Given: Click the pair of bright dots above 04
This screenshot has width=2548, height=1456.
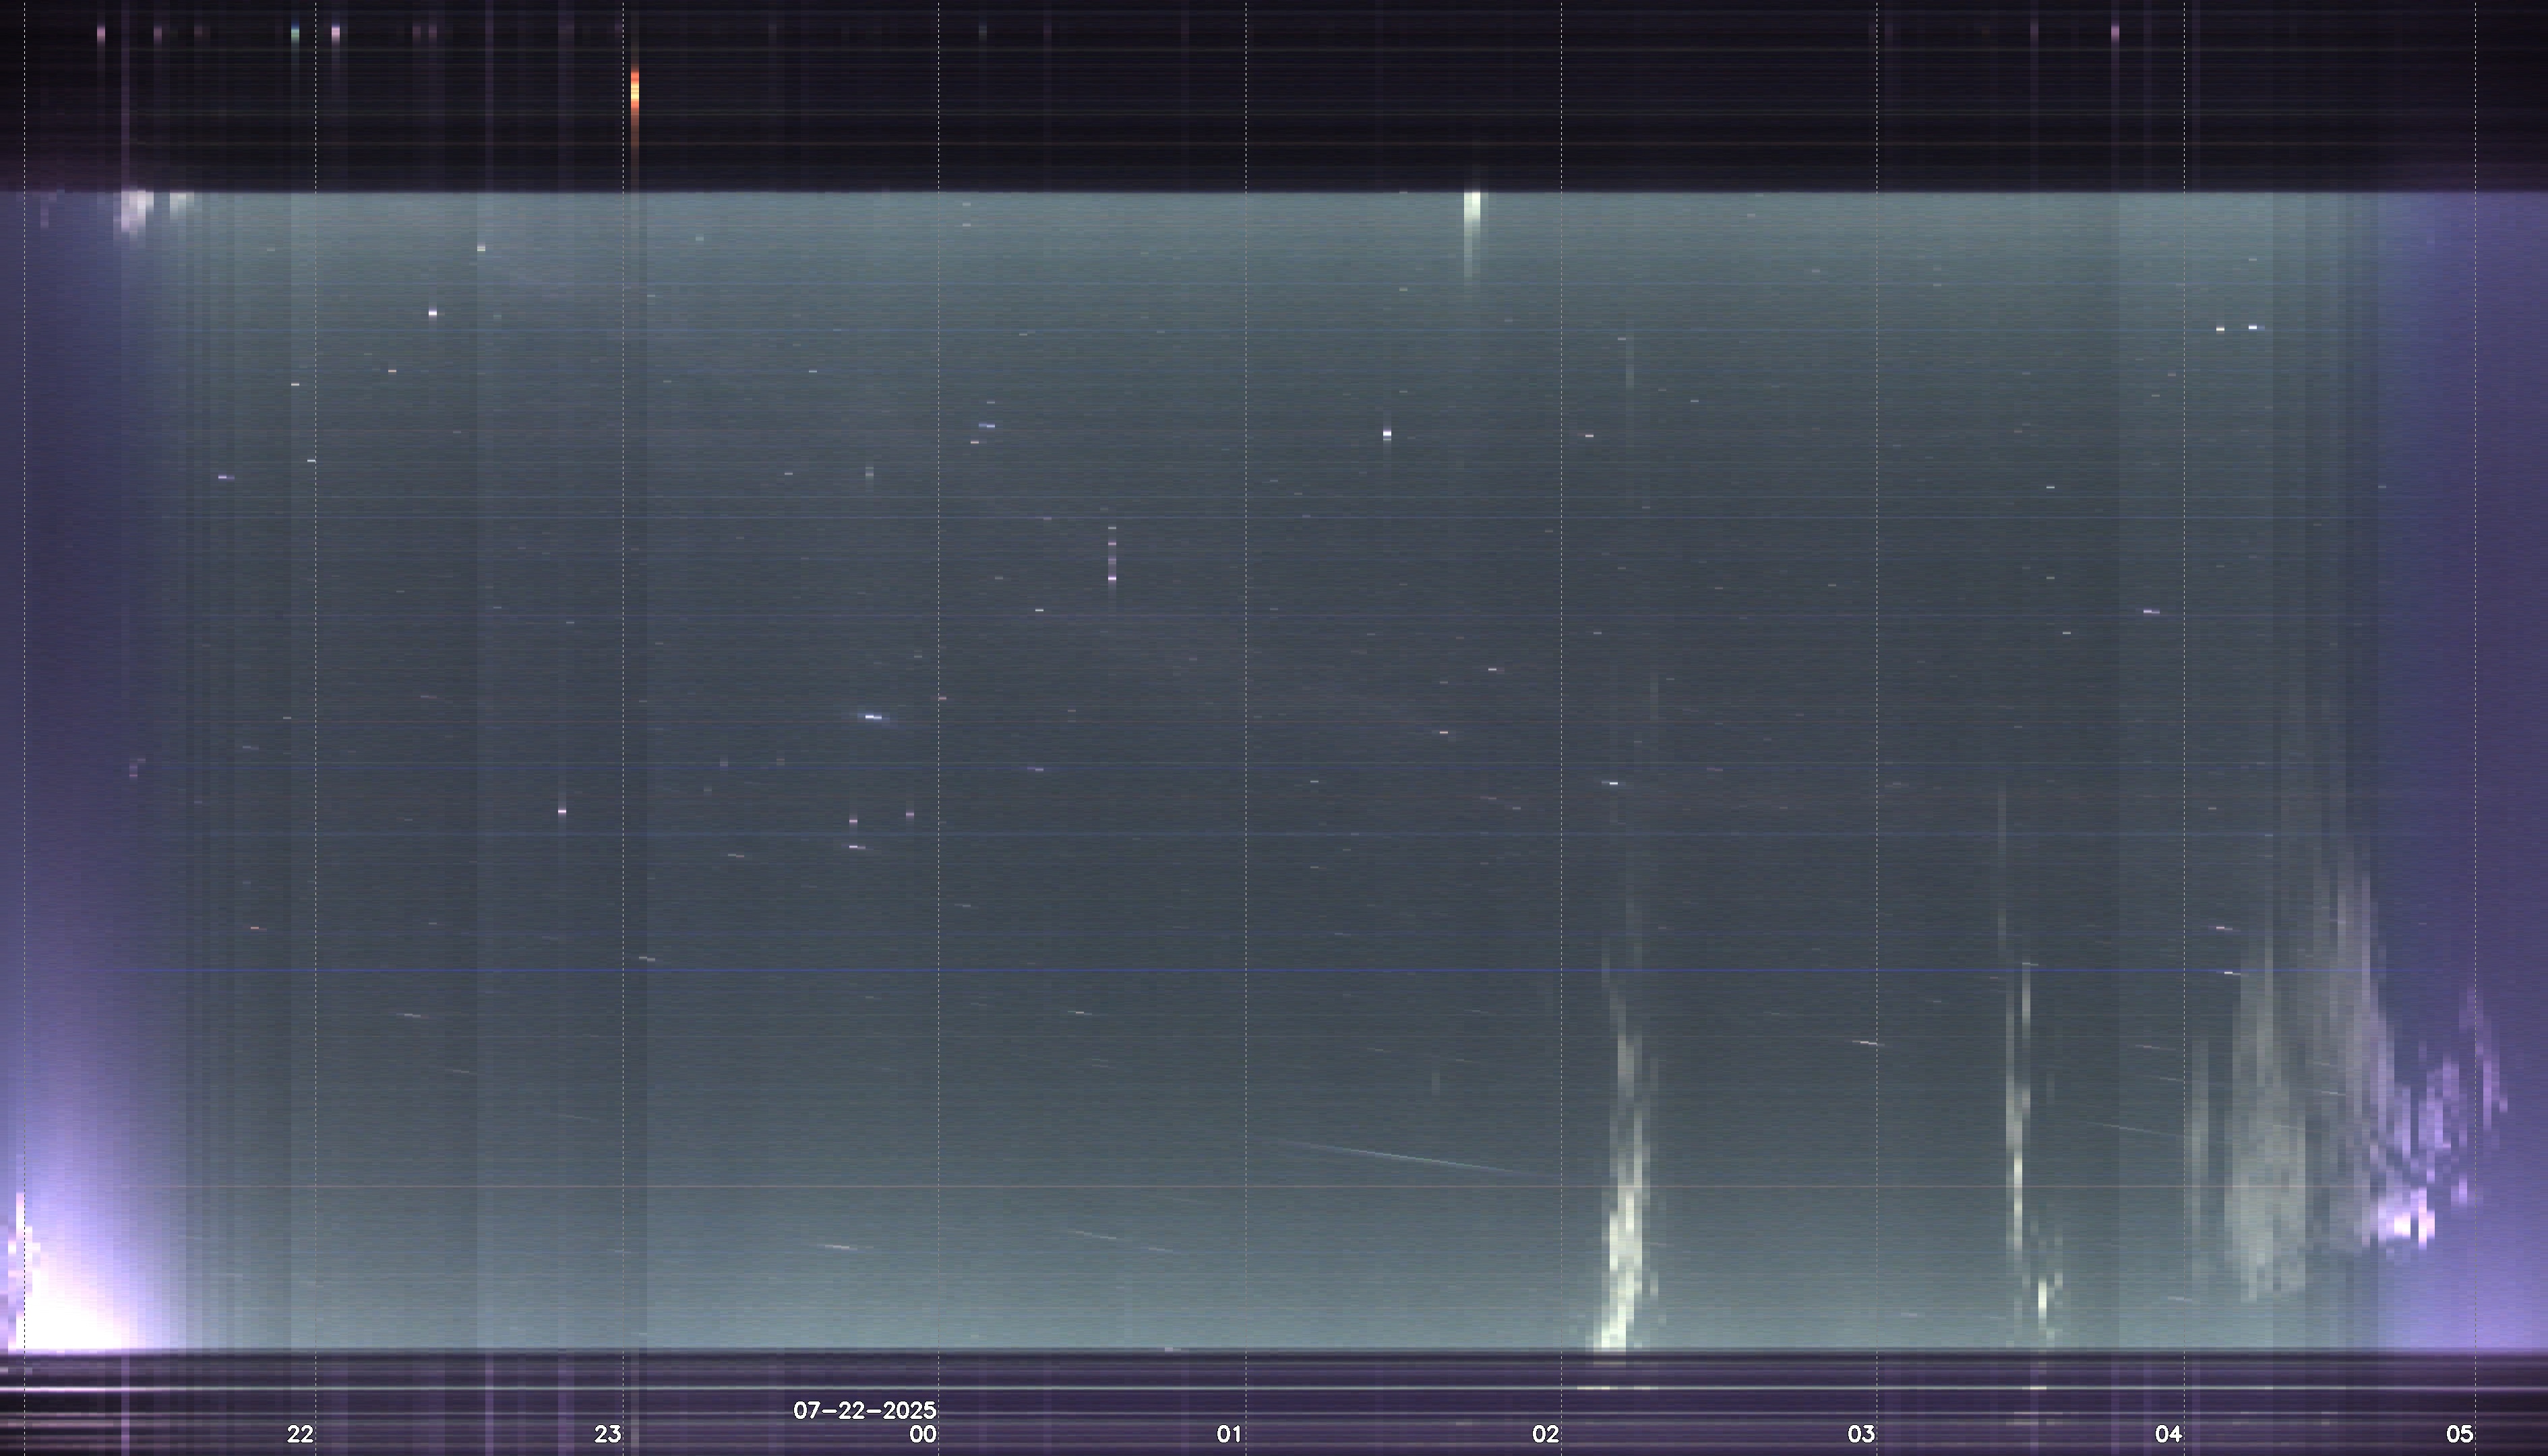Looking at the screenshot, I should click(x=2236, y=328).
